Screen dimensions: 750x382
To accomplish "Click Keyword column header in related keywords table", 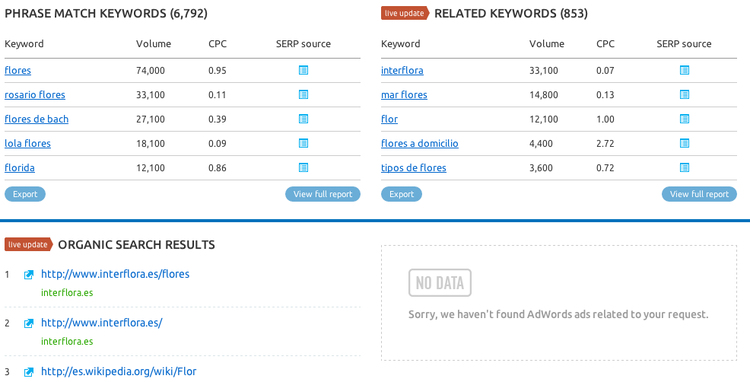I will [x=401, y=44].
